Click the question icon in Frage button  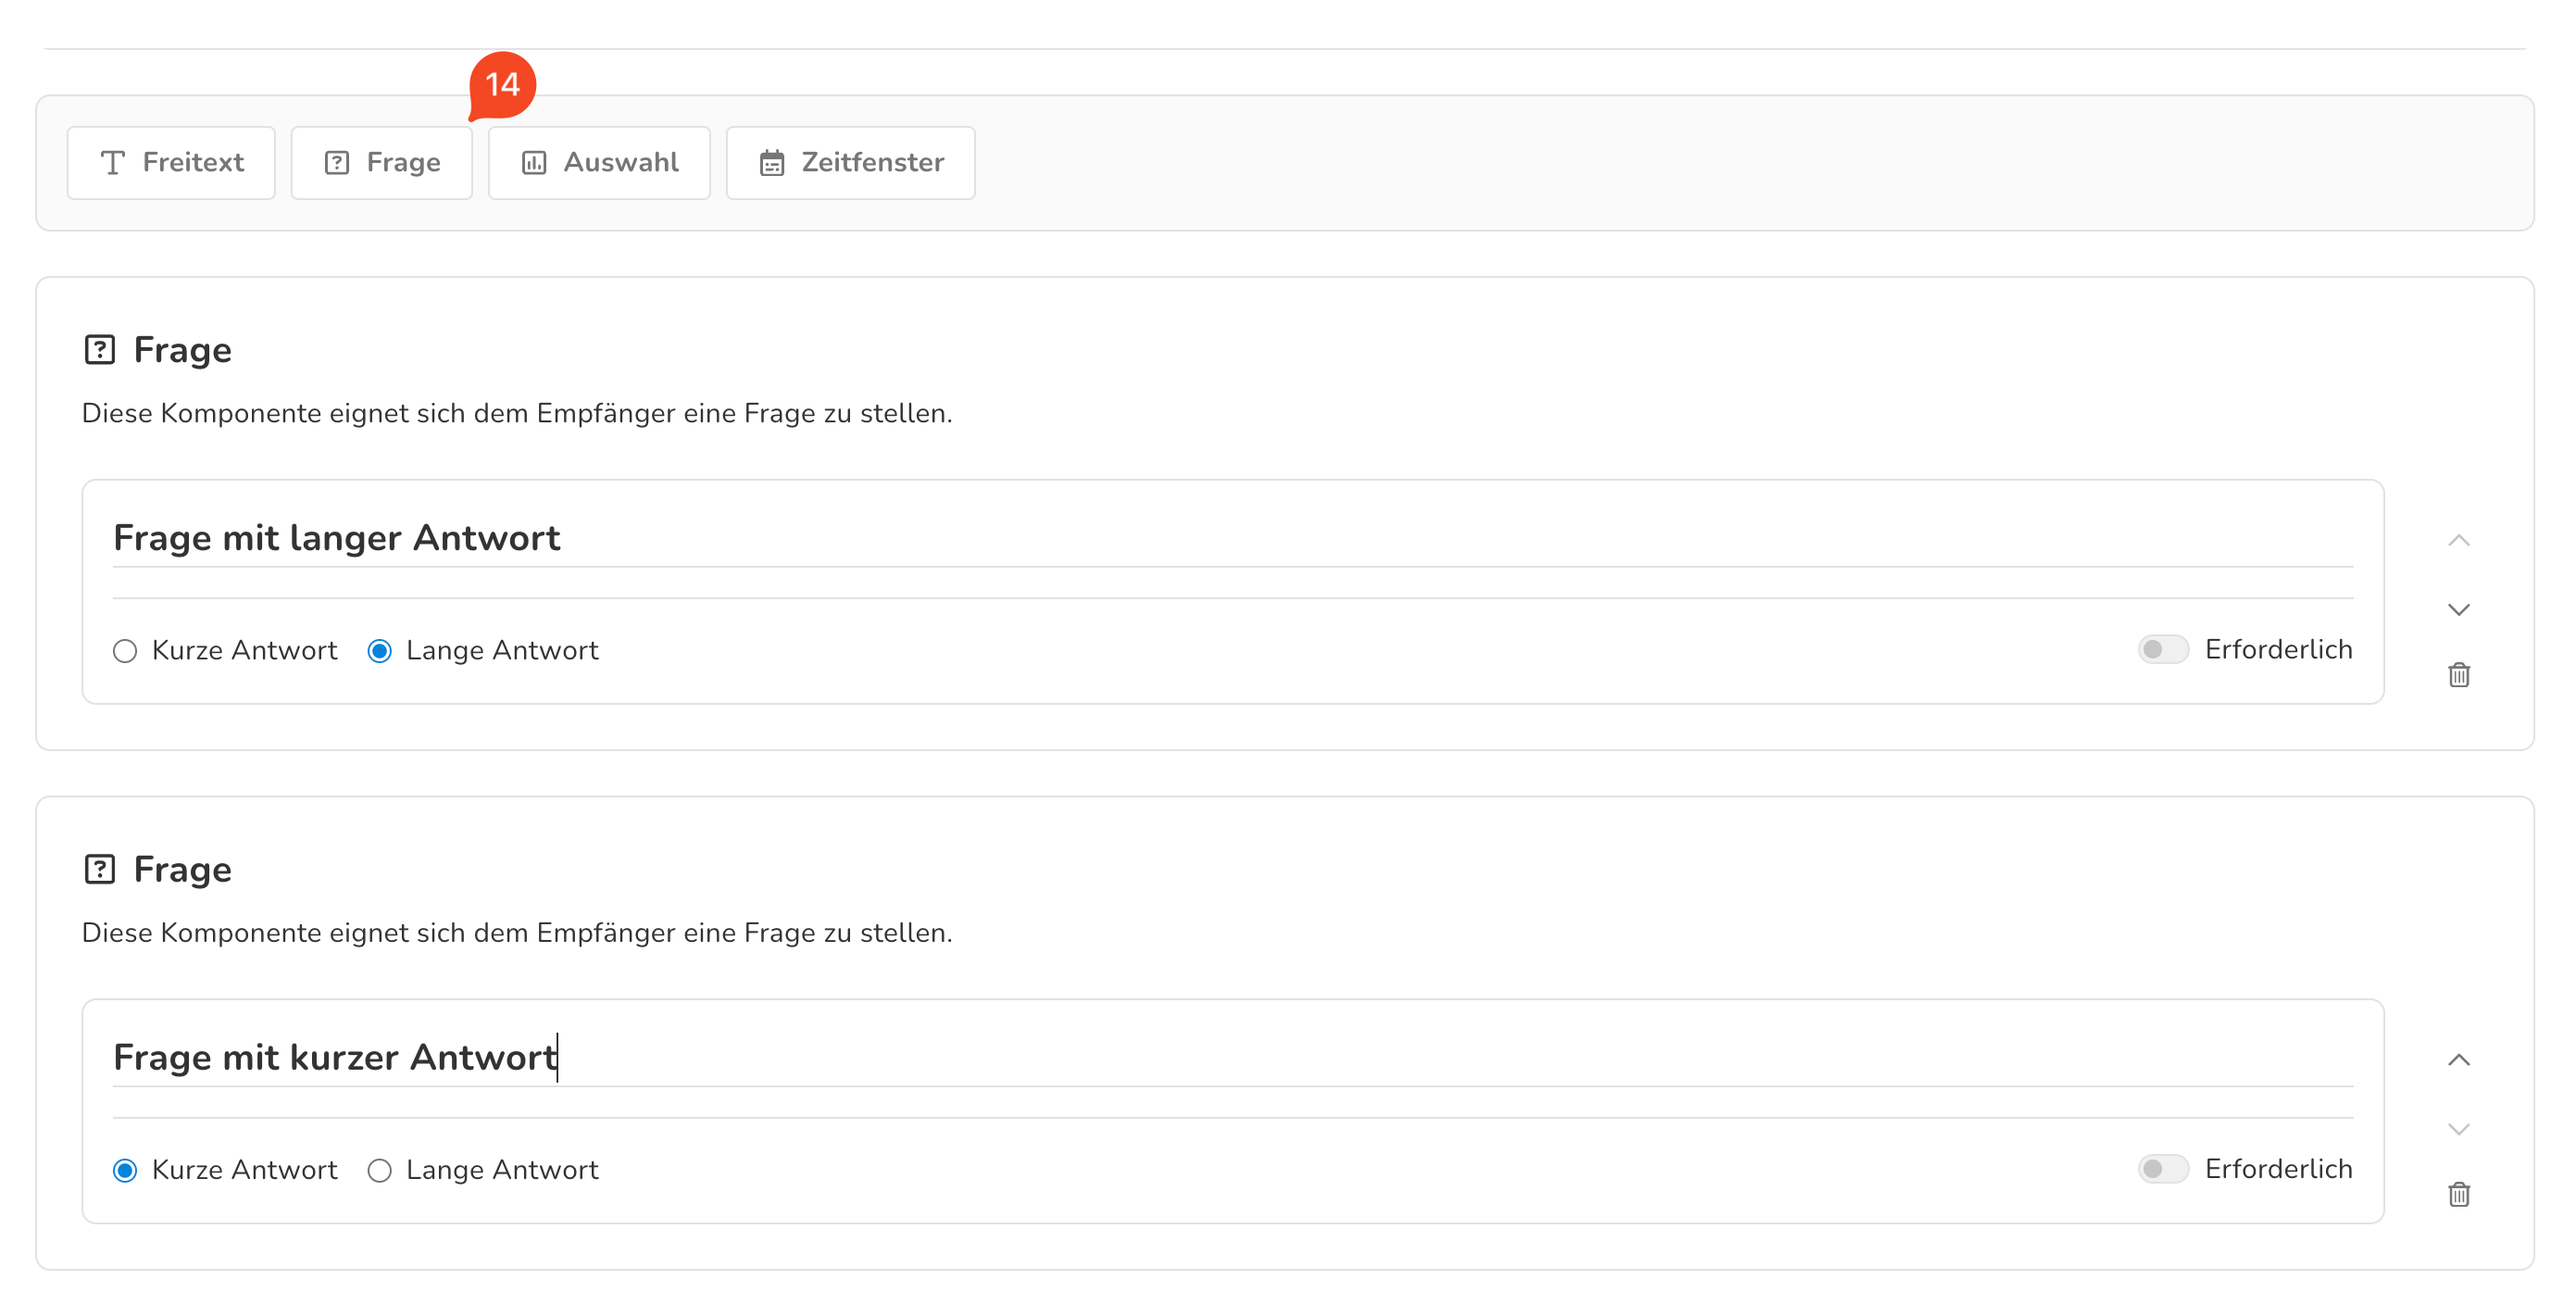337,163
